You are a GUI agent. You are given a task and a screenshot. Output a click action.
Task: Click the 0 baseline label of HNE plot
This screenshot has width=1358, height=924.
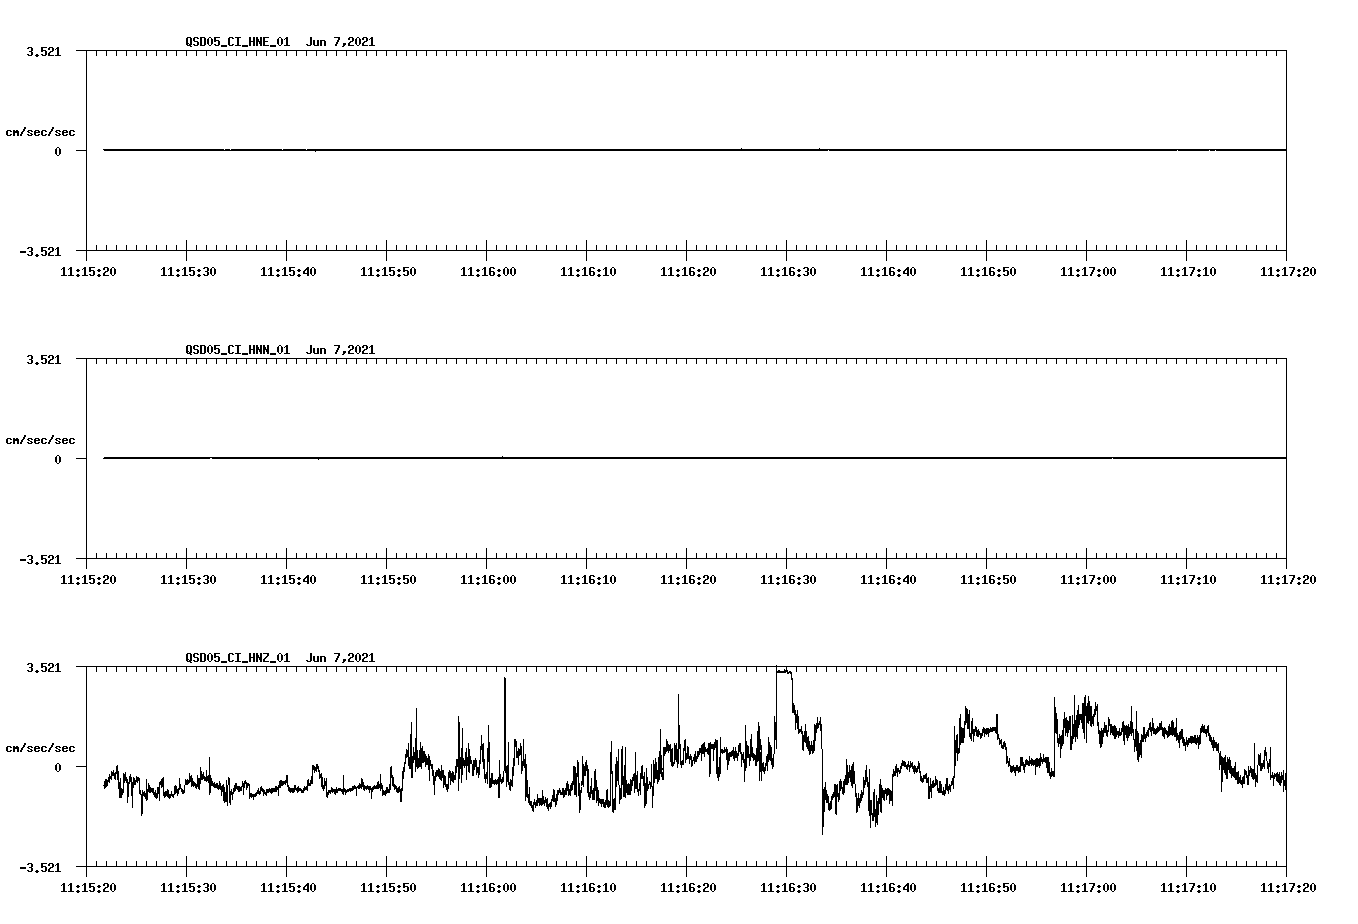[58, 151]
